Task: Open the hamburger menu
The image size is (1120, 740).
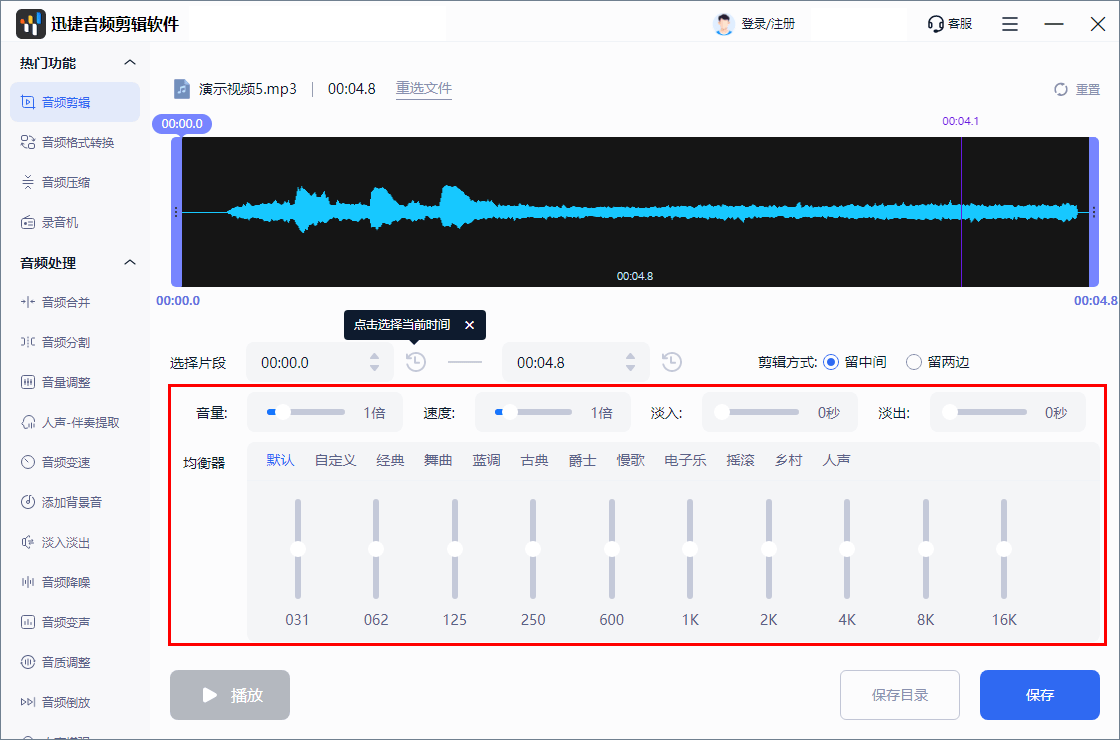Action: tap(1010, 24)
